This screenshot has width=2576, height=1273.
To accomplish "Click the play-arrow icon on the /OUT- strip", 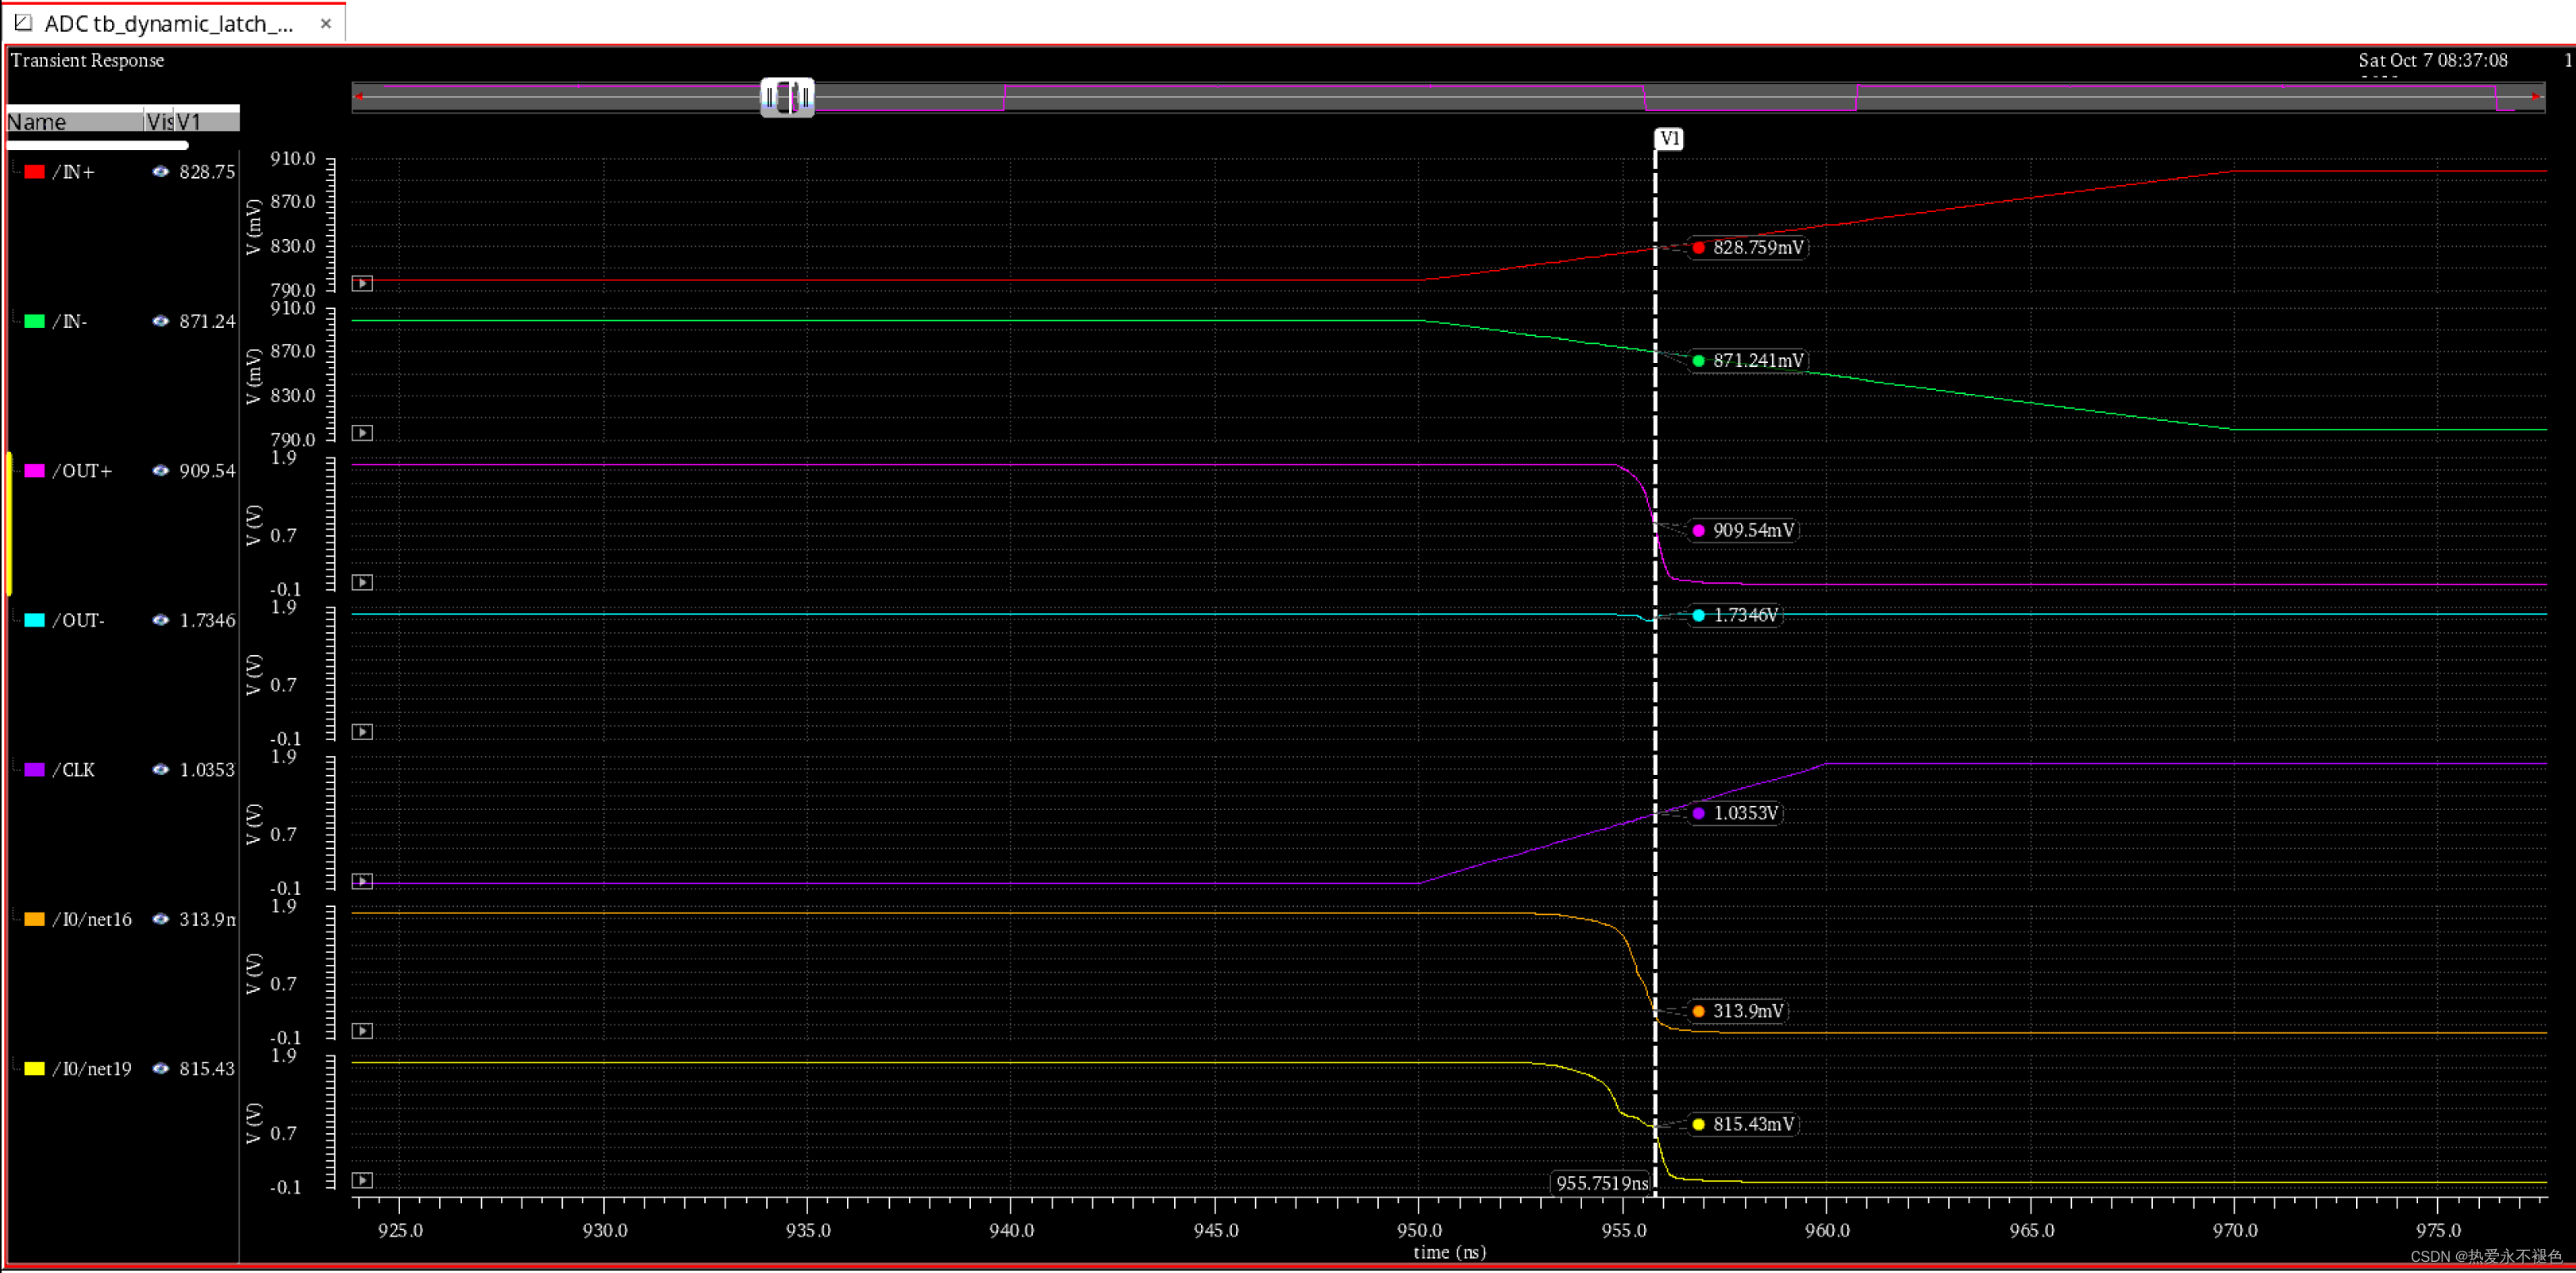I will pos(363,732).
